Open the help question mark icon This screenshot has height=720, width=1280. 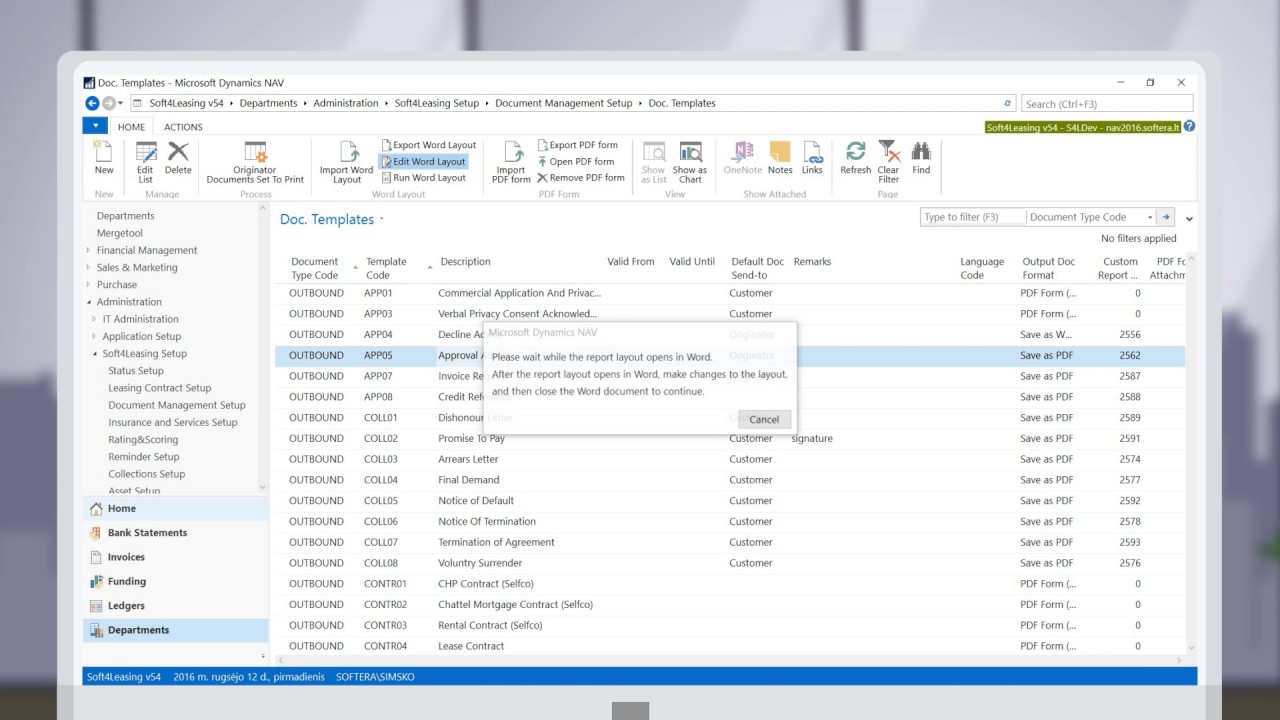pyautogui.click(x=1189, y=127)
